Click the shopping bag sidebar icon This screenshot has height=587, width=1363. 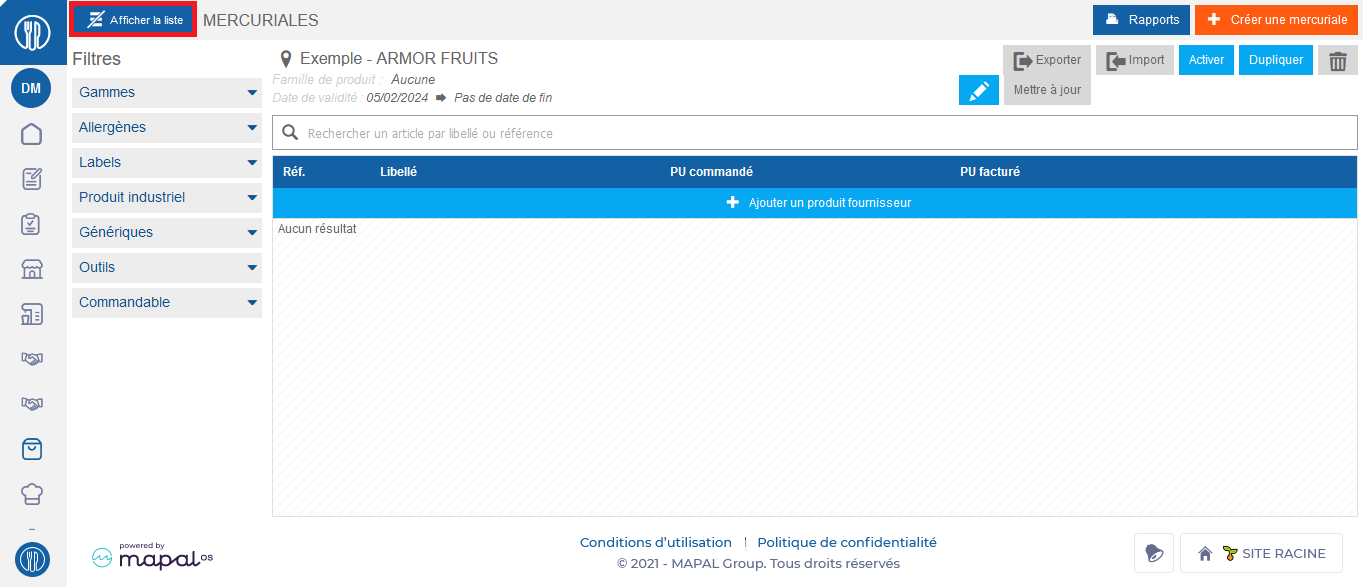click(x=31, y=449)
